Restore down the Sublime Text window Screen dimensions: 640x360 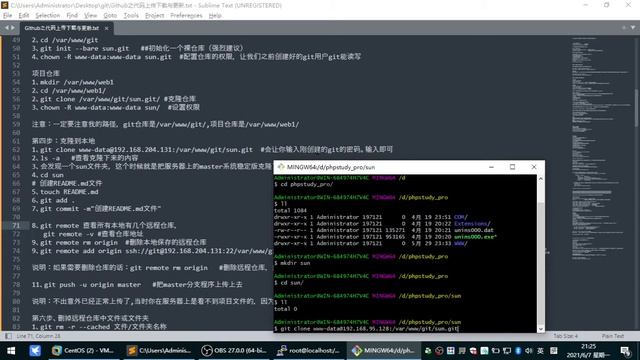[x=607, y=5]
